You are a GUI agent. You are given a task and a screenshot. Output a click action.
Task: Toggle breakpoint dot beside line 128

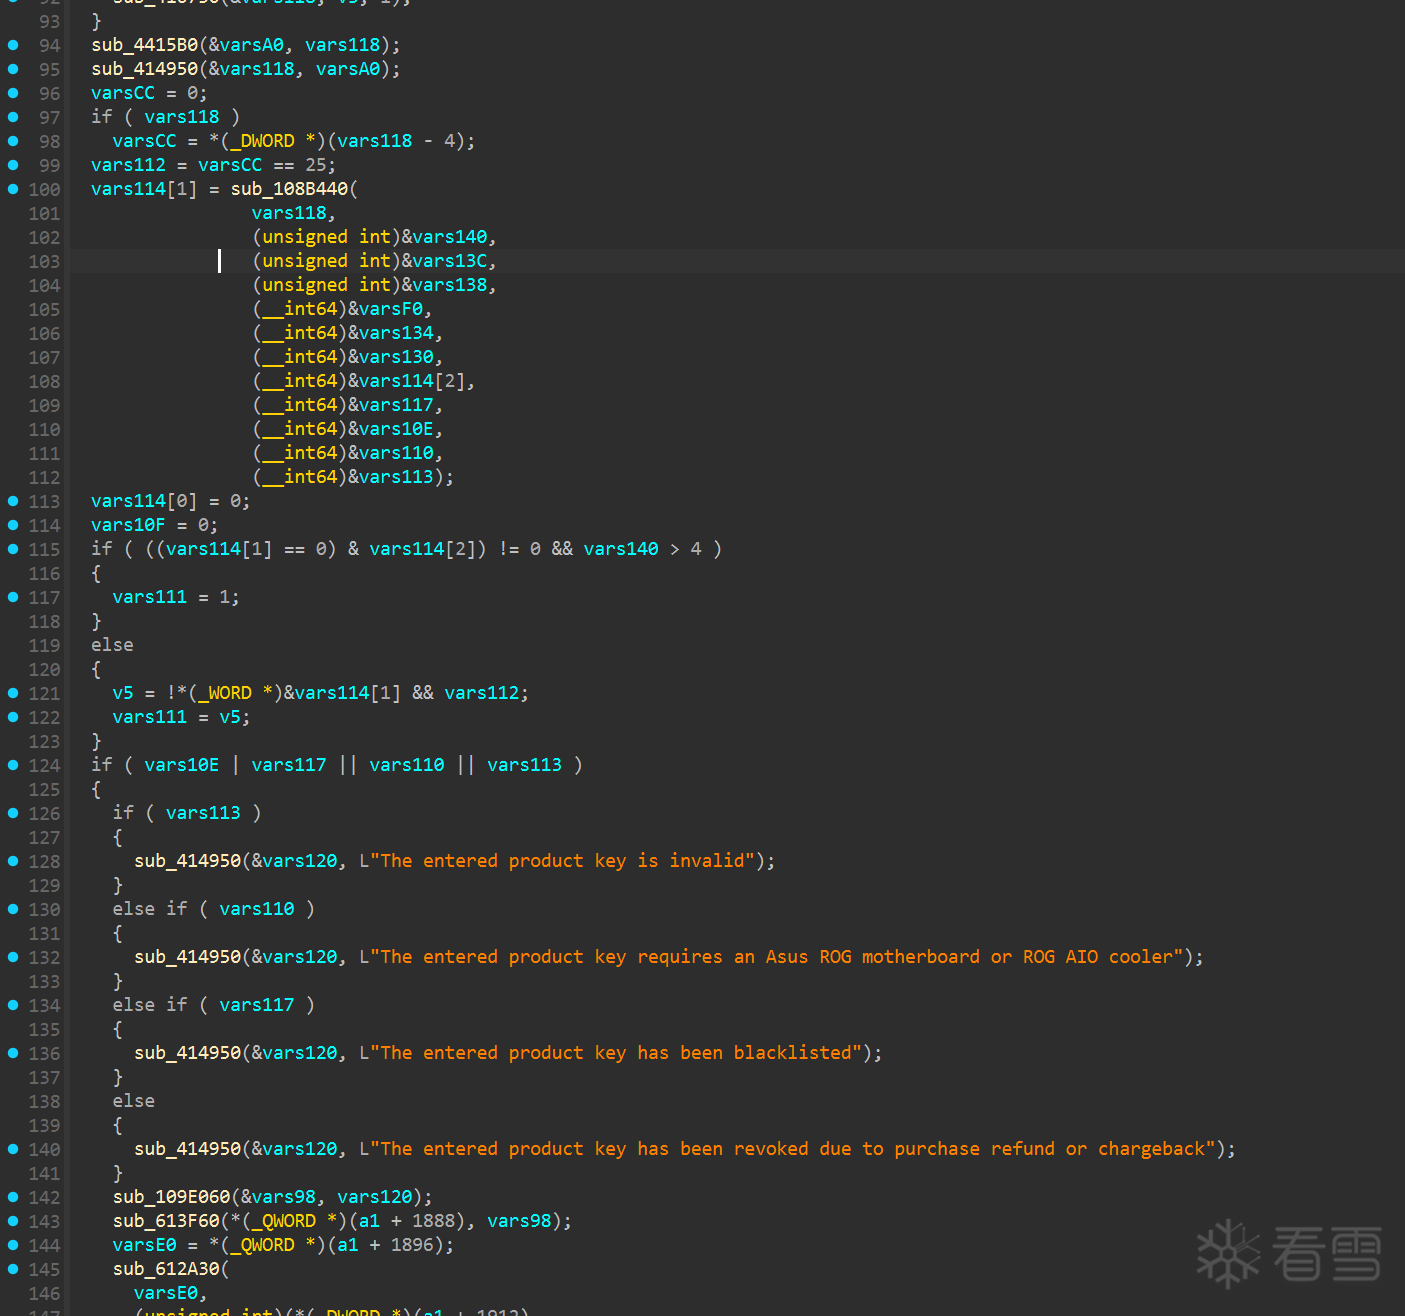pos(13,861)
